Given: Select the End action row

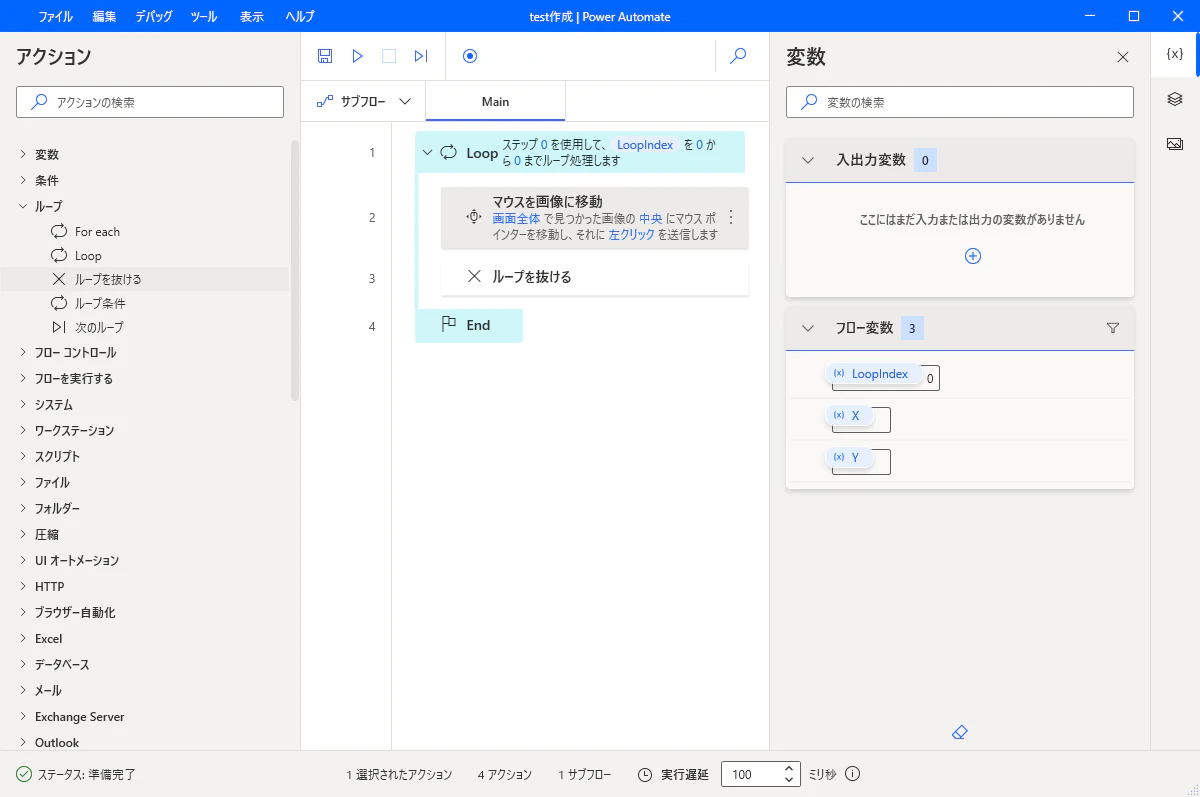Looking at the screenshot, I should [x=469, y=325].
